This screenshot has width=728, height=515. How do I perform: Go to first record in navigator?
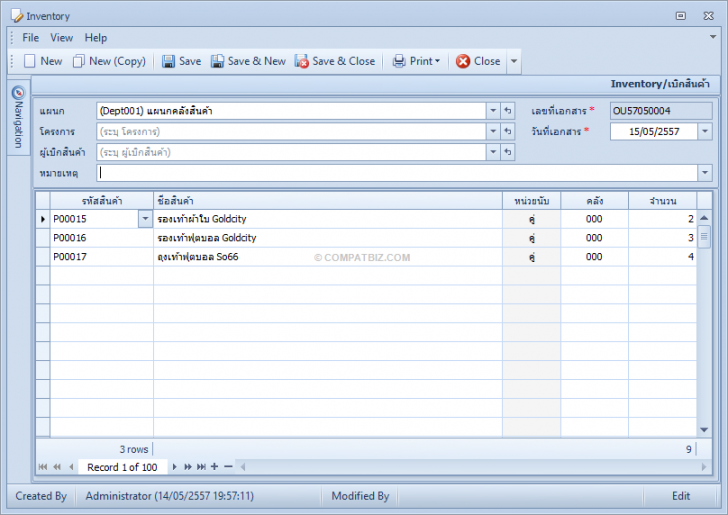(x=43, y=467)
